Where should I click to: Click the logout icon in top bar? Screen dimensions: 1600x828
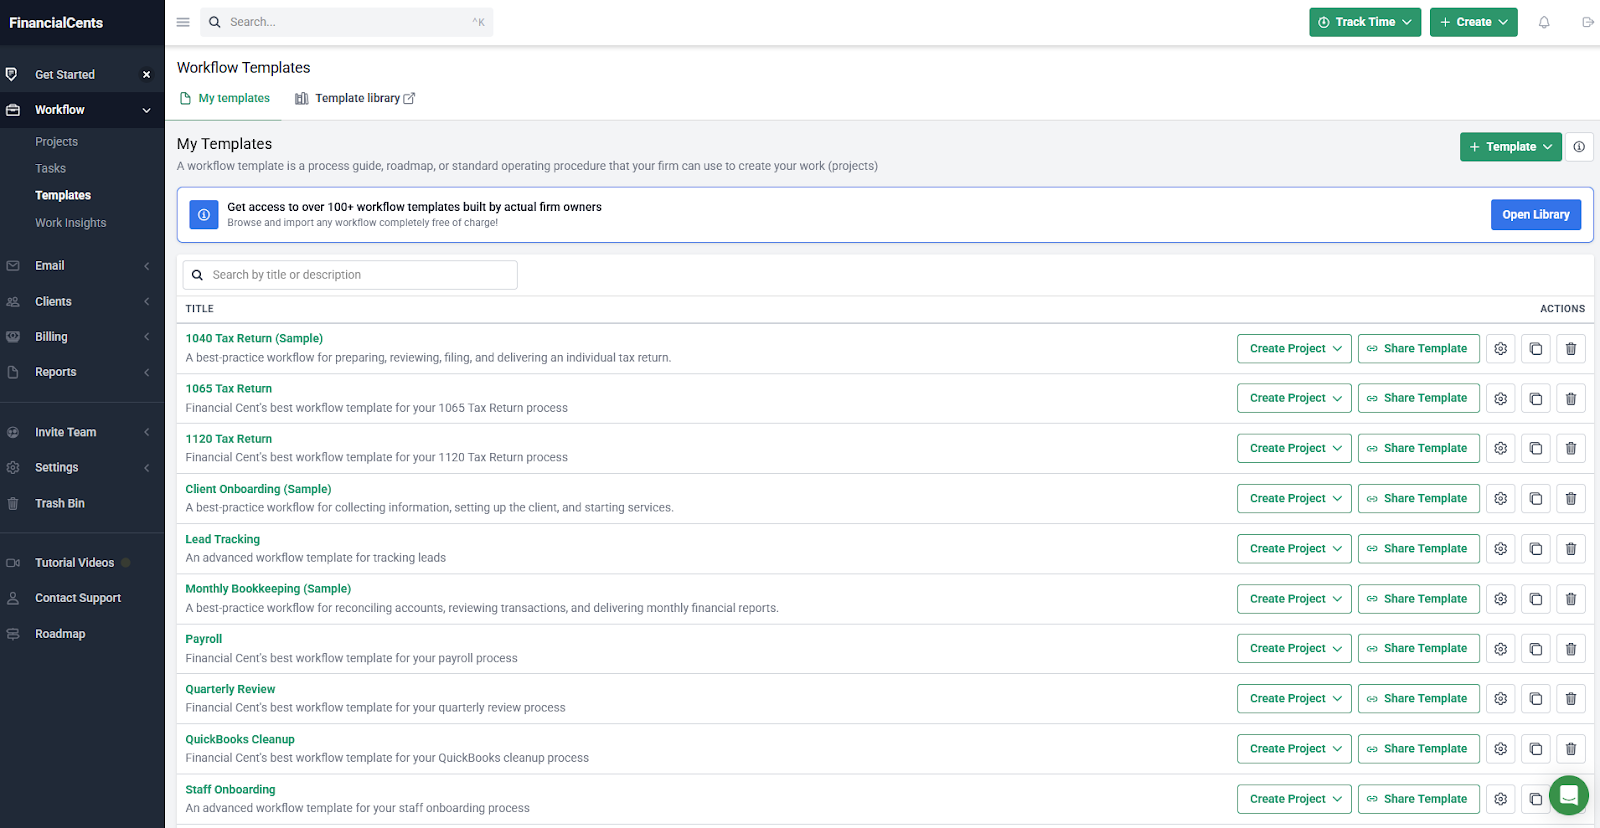(1587, 22)
